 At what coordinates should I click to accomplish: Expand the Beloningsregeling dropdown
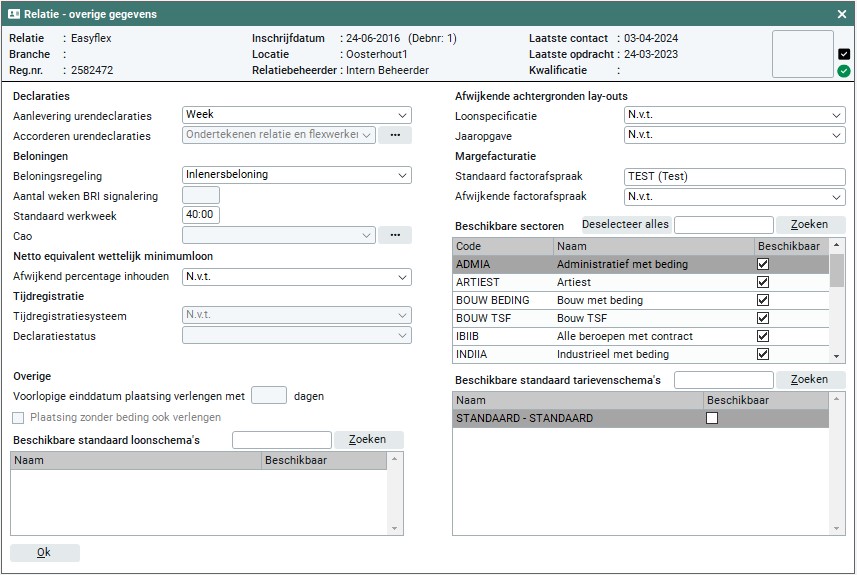297,175
